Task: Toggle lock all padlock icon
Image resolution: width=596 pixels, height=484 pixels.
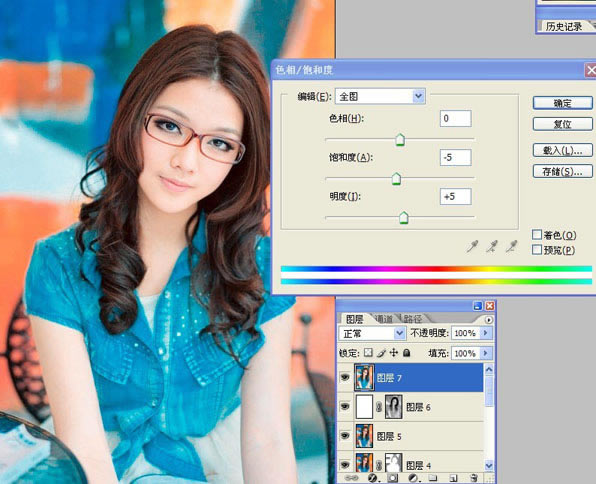Action: [x=406, y=353]
